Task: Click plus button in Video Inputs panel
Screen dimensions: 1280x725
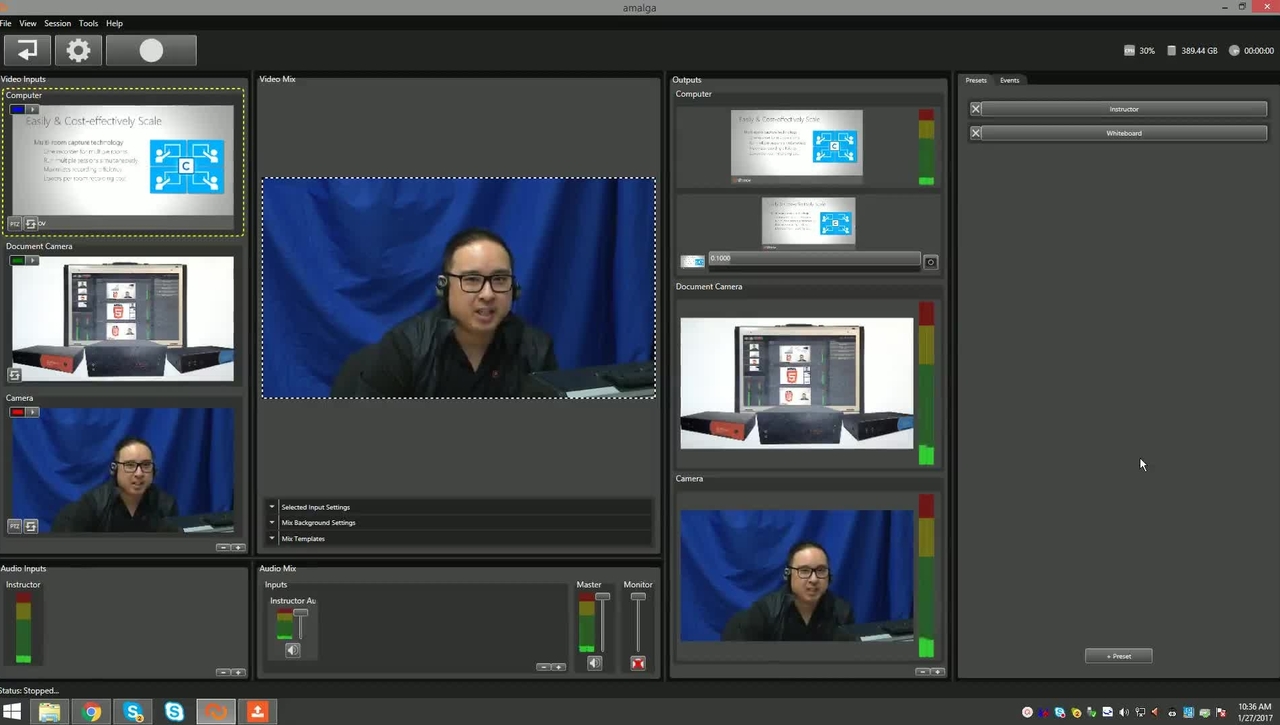Action: (x=238, y=547)
